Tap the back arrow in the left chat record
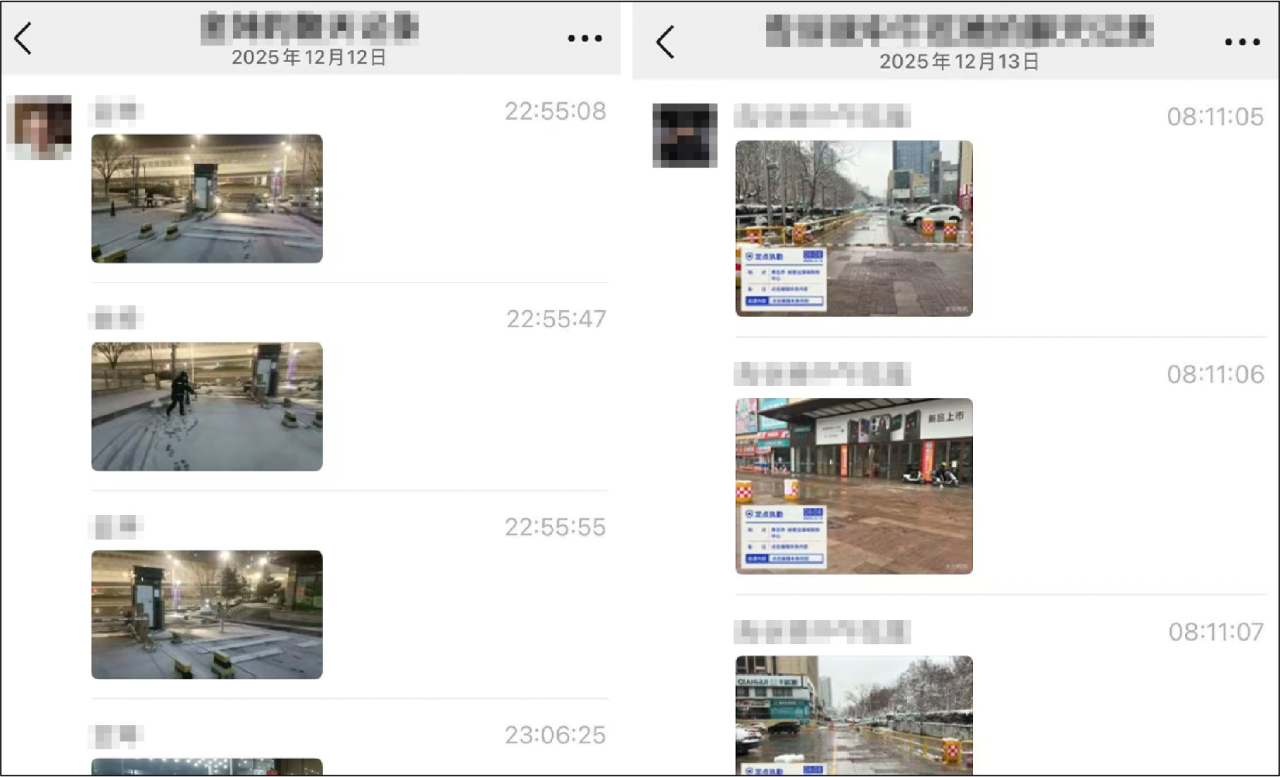 pyautogui.click(x=23, y=38)
